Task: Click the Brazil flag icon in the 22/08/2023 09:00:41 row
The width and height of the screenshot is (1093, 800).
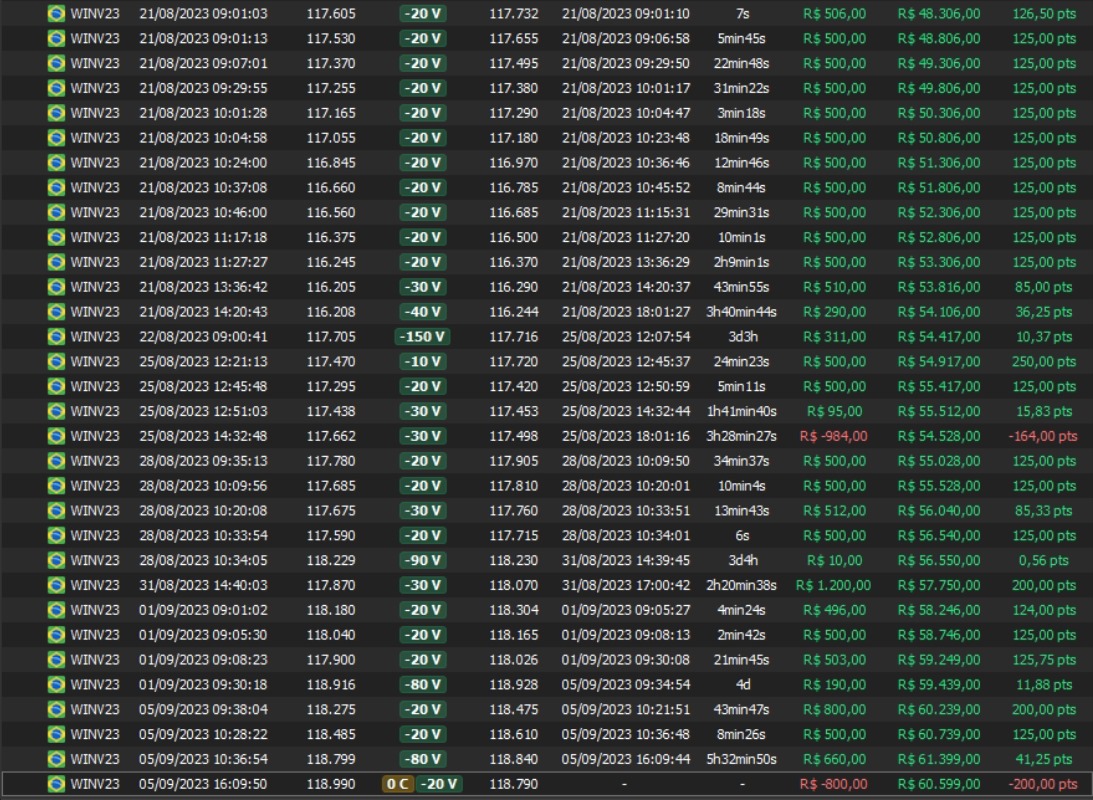Action: (56, 337)
